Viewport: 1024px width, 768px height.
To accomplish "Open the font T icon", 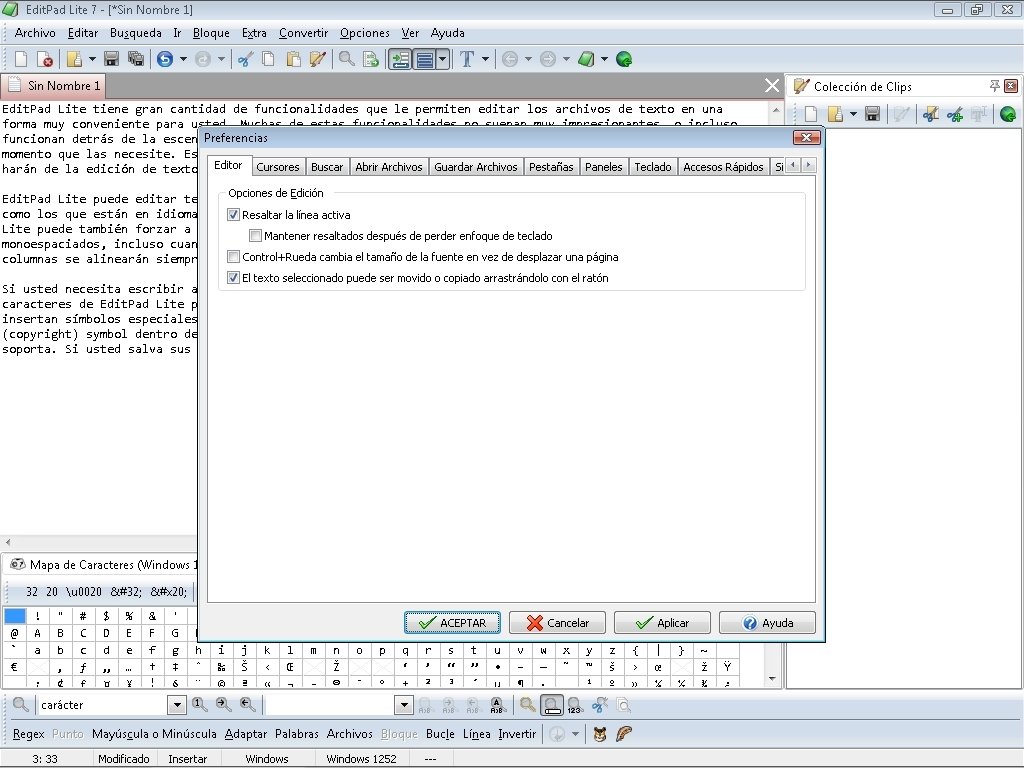I will (467, 59).
